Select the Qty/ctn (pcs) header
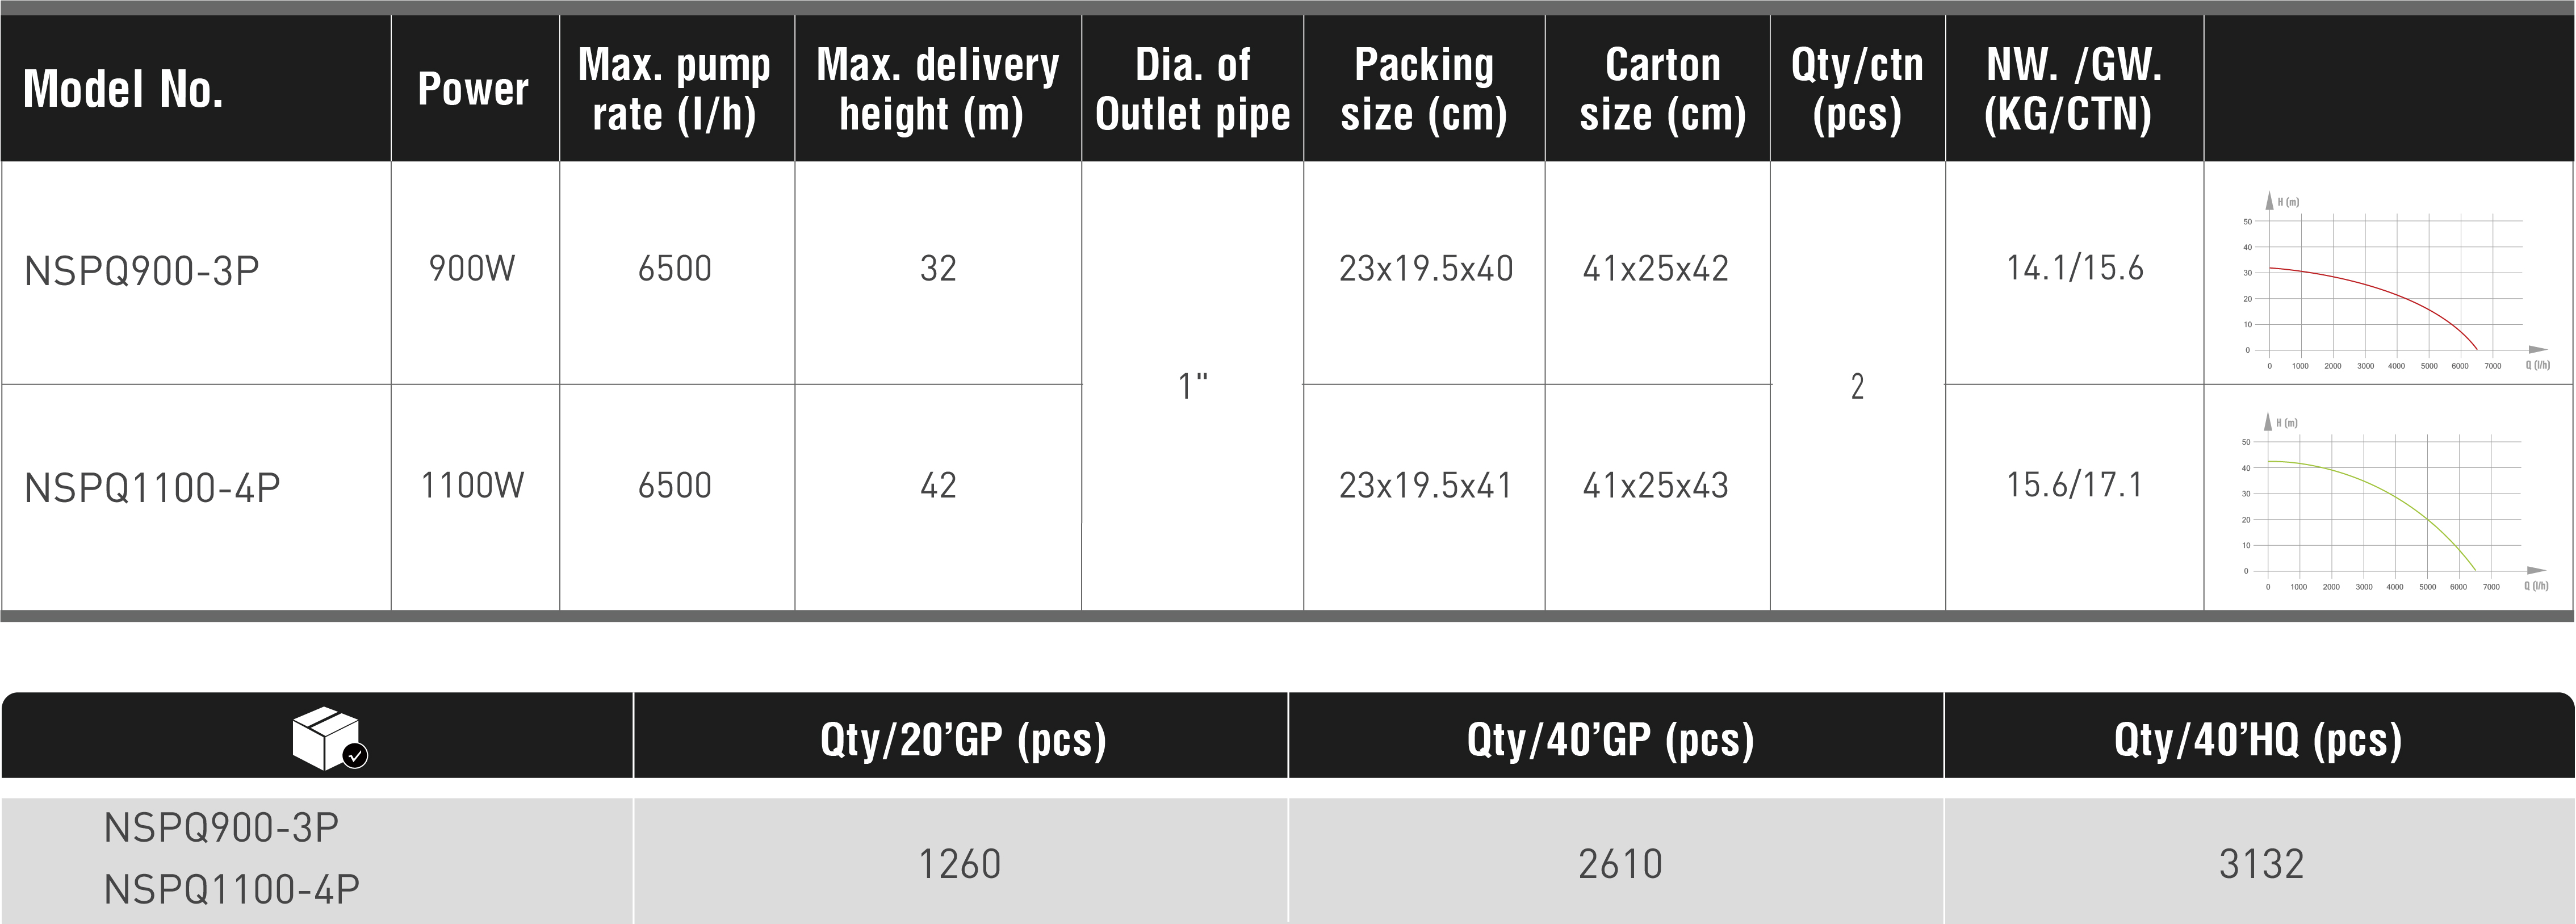 click(x=1857, y=89)
